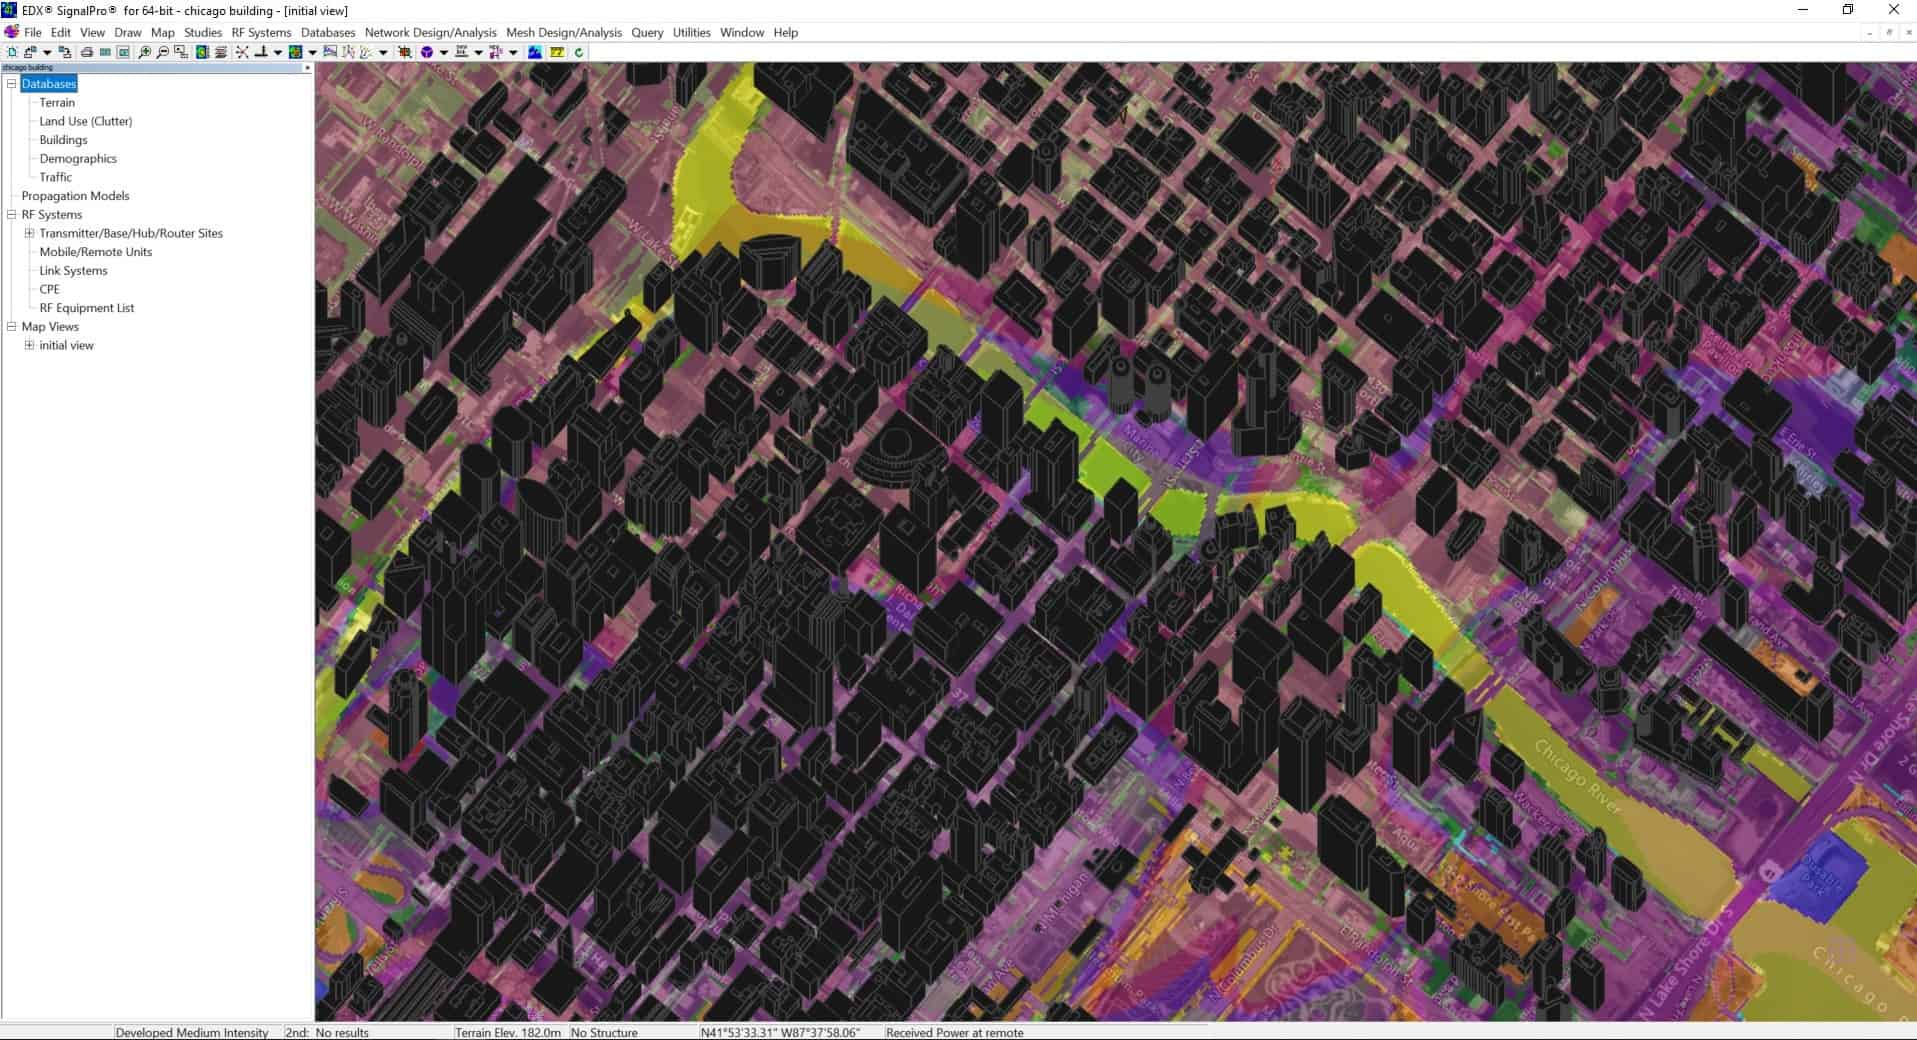Click the scissors measurement toolbar icon
The image size is (1917, 1040).
tap(241, 52)
